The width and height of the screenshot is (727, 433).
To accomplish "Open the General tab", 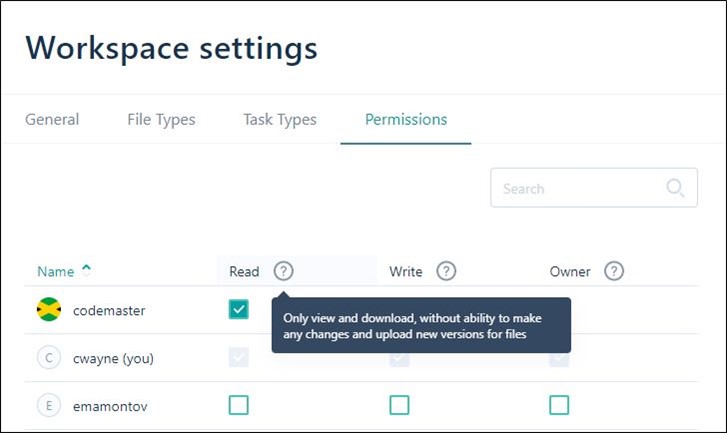I will tap(52, 119).
